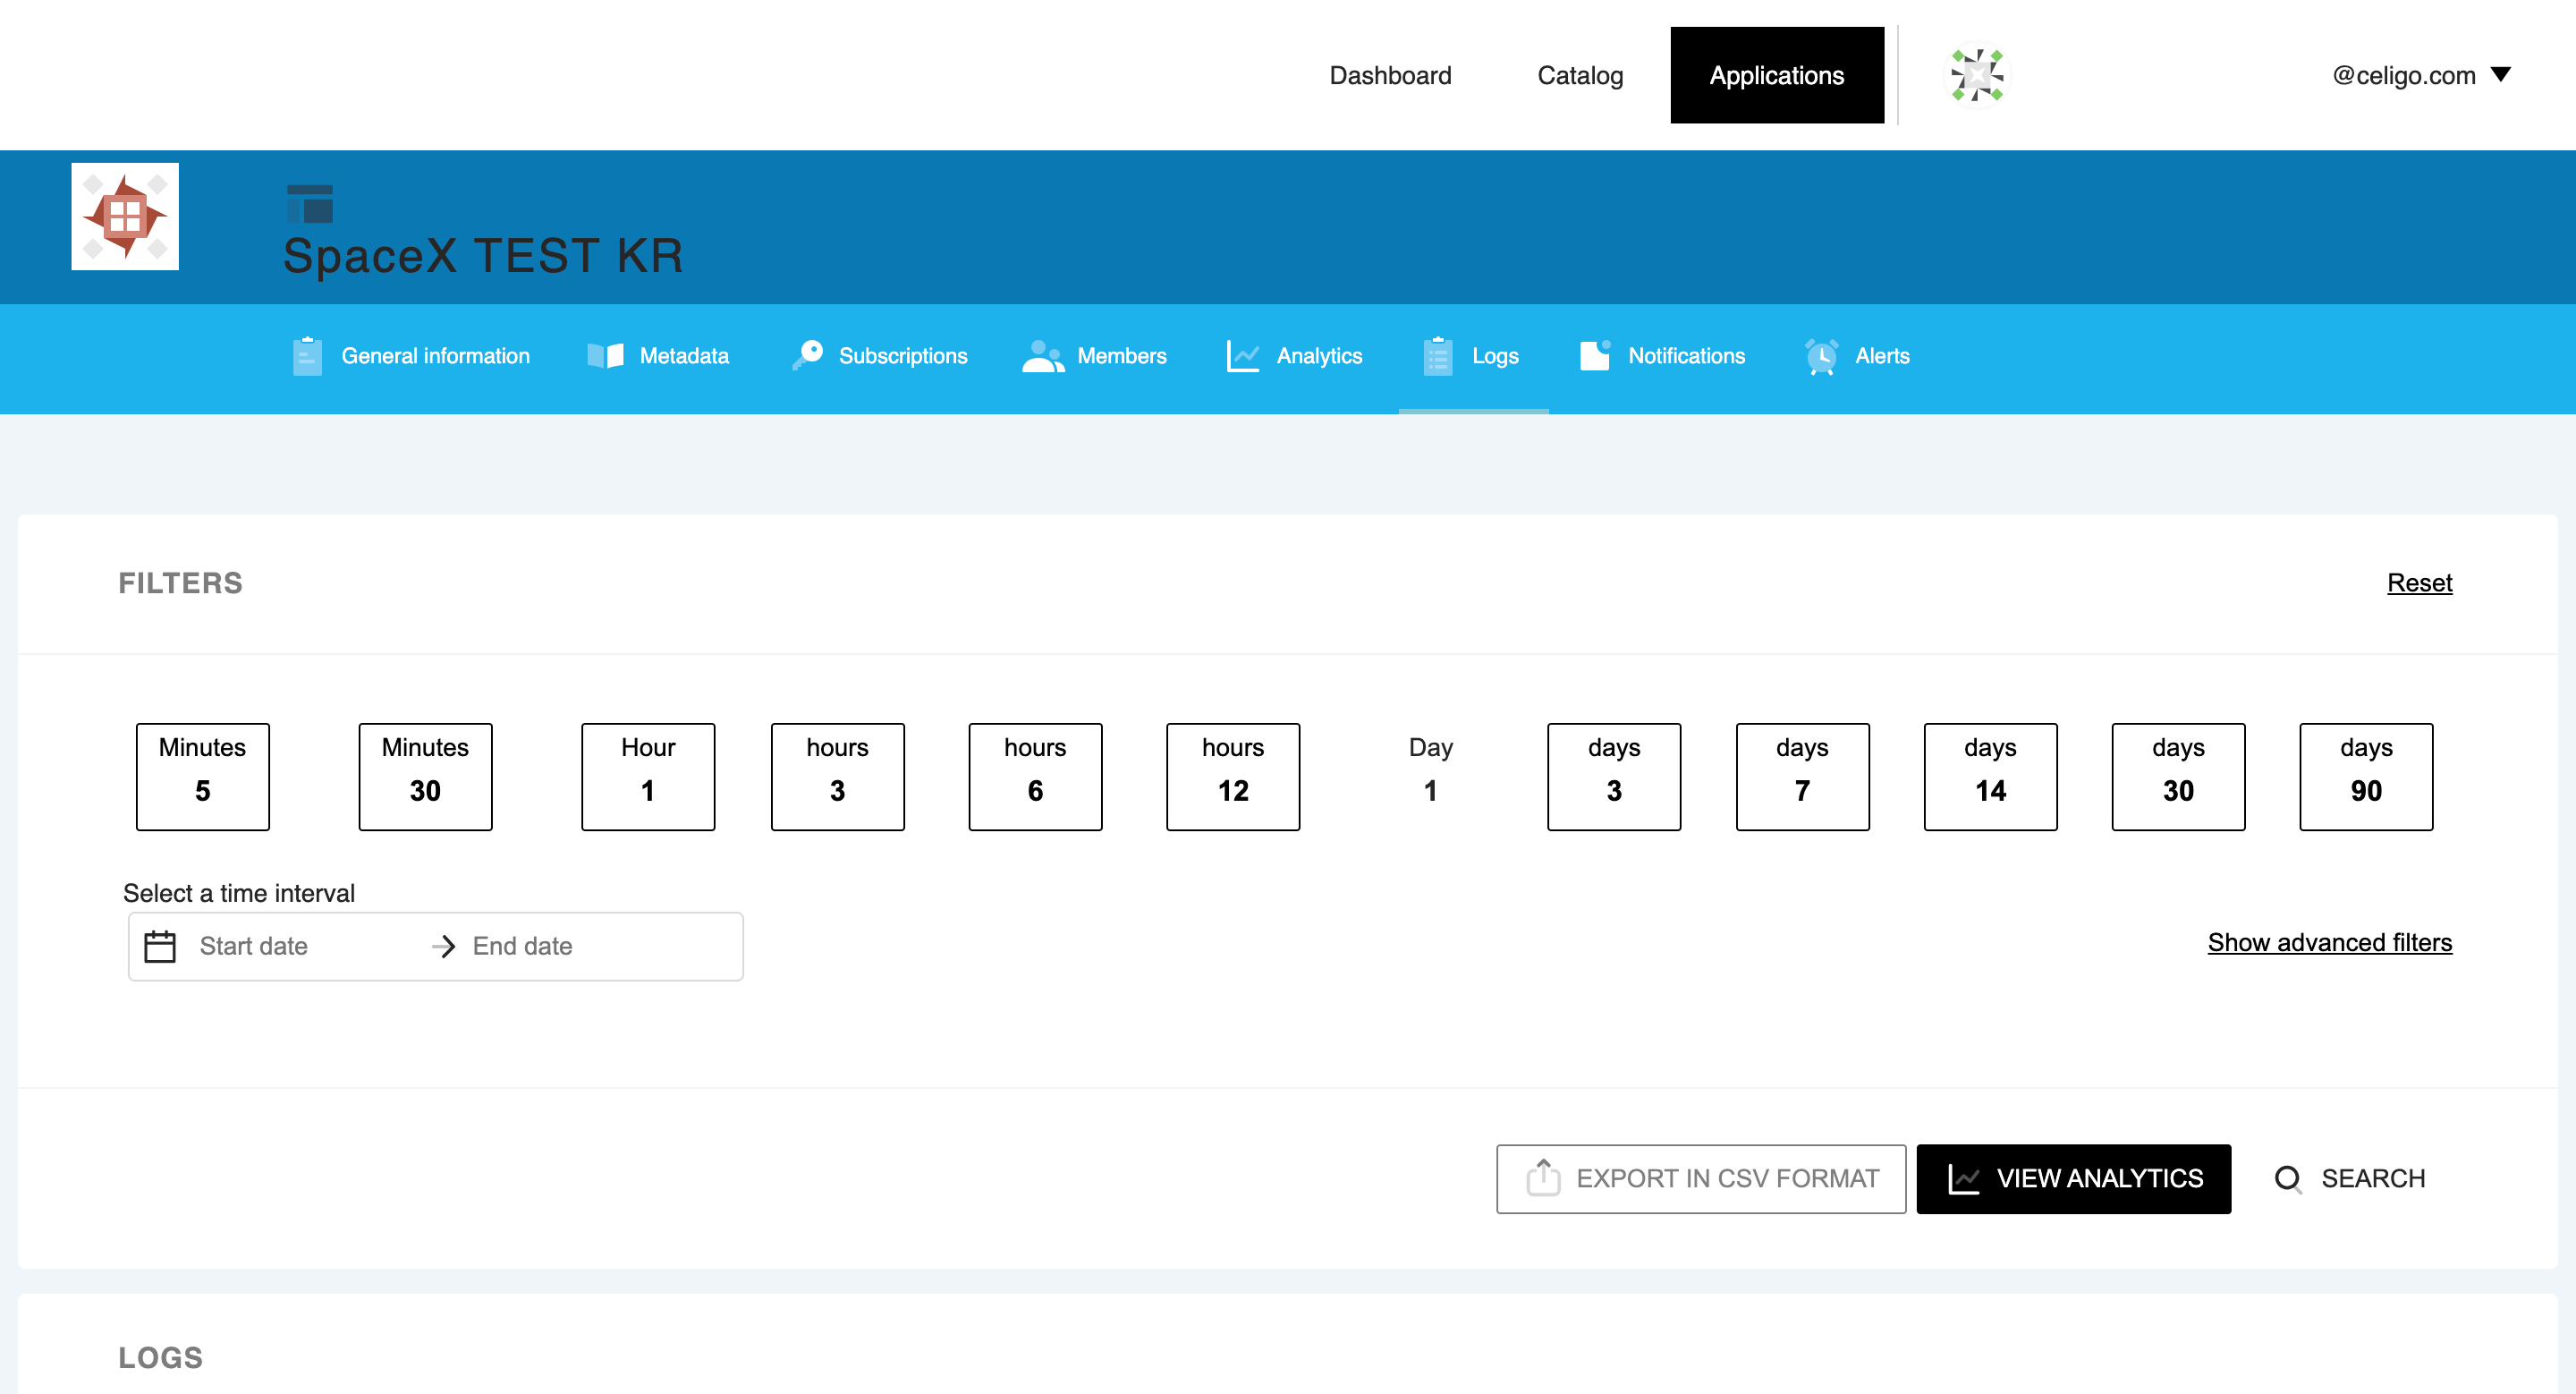
Task: Select the 3 hours time filter
Action: [838, 777]
